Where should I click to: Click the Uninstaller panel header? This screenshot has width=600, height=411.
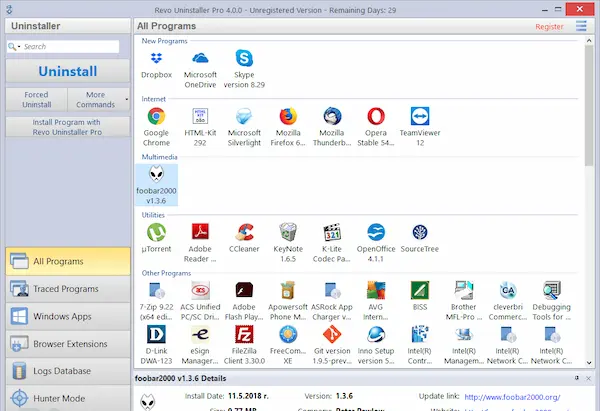68,26
